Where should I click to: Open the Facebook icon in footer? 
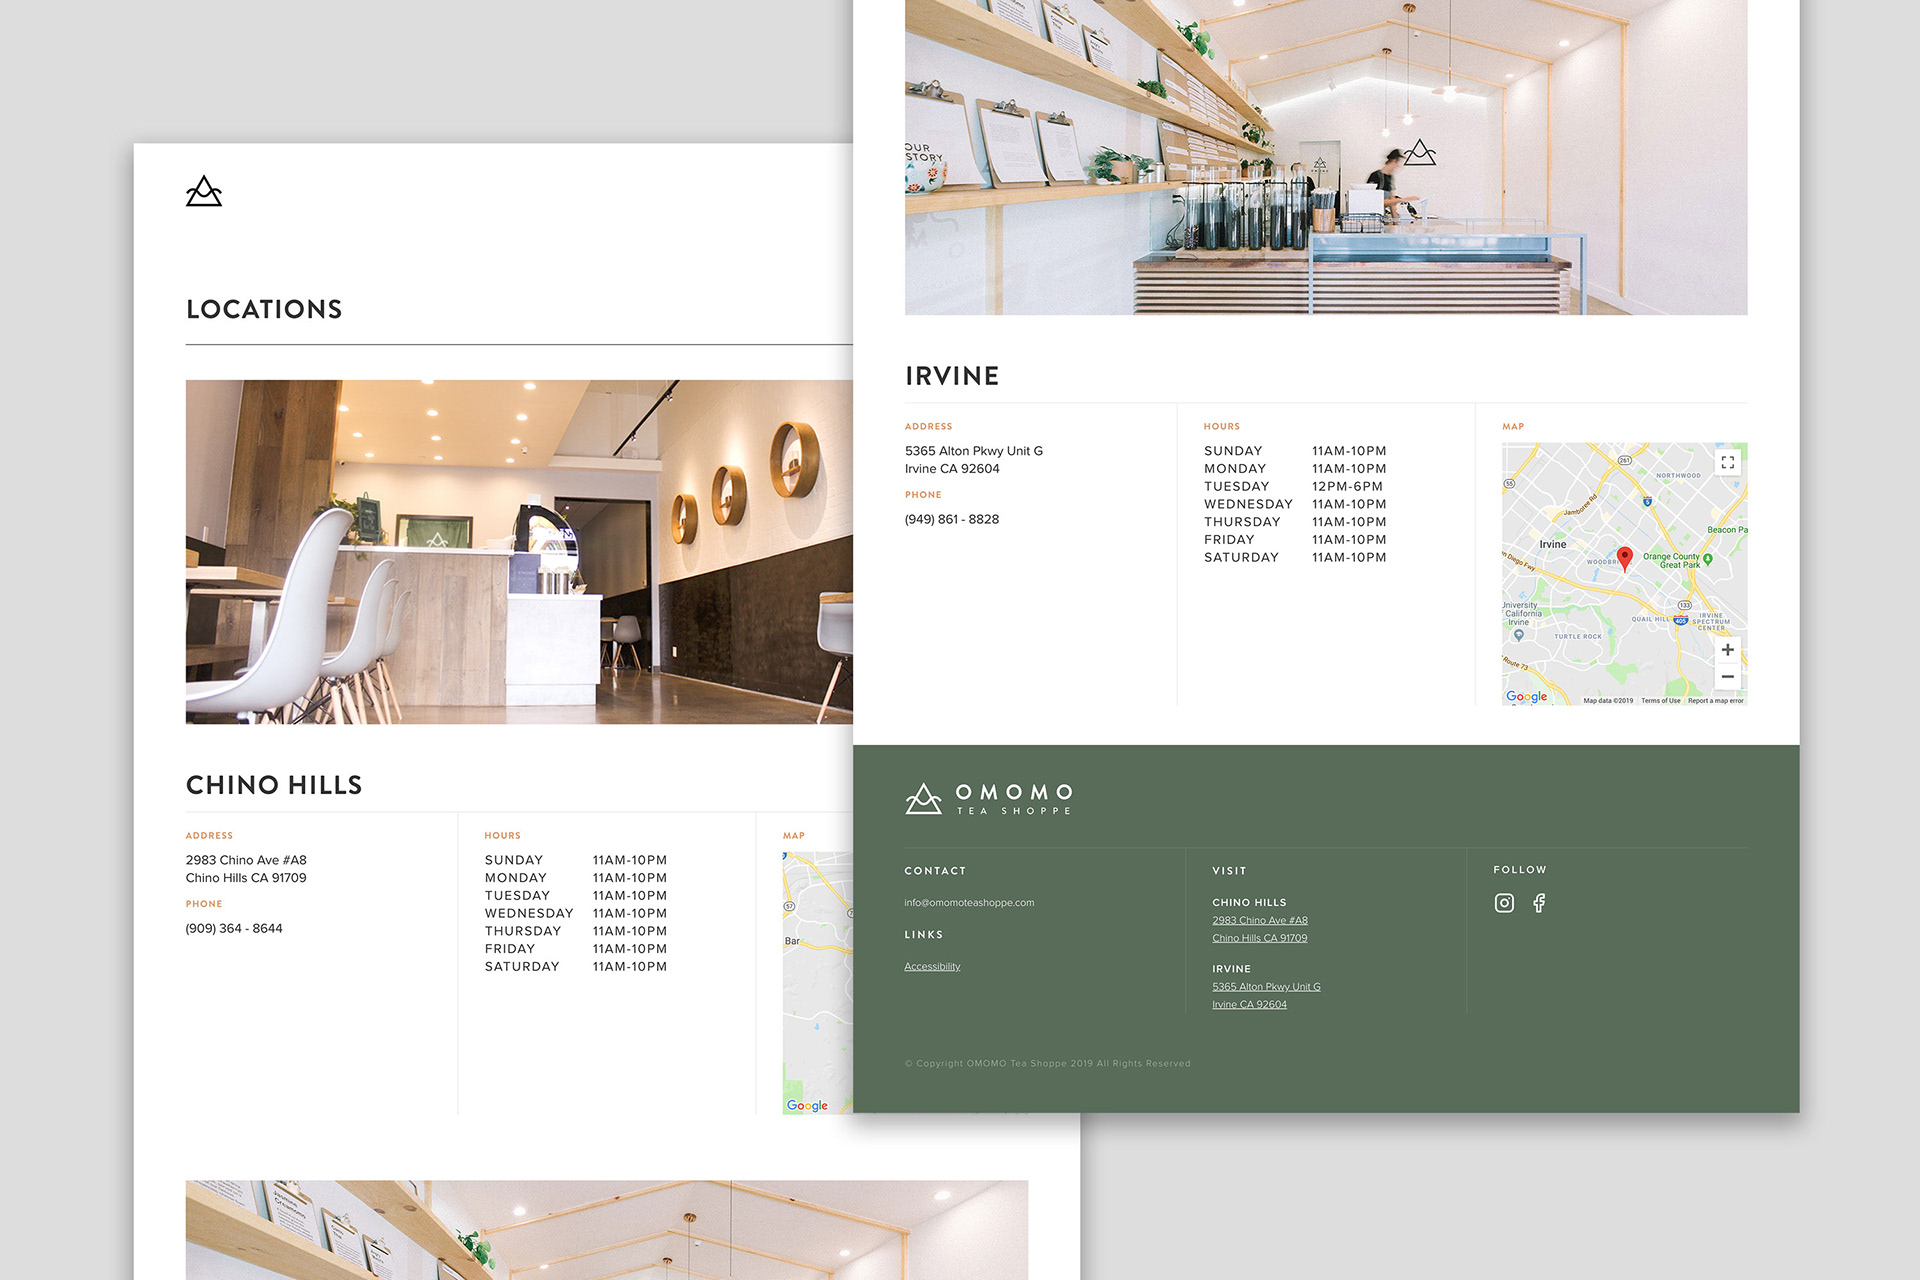[x=1539, y=903]
